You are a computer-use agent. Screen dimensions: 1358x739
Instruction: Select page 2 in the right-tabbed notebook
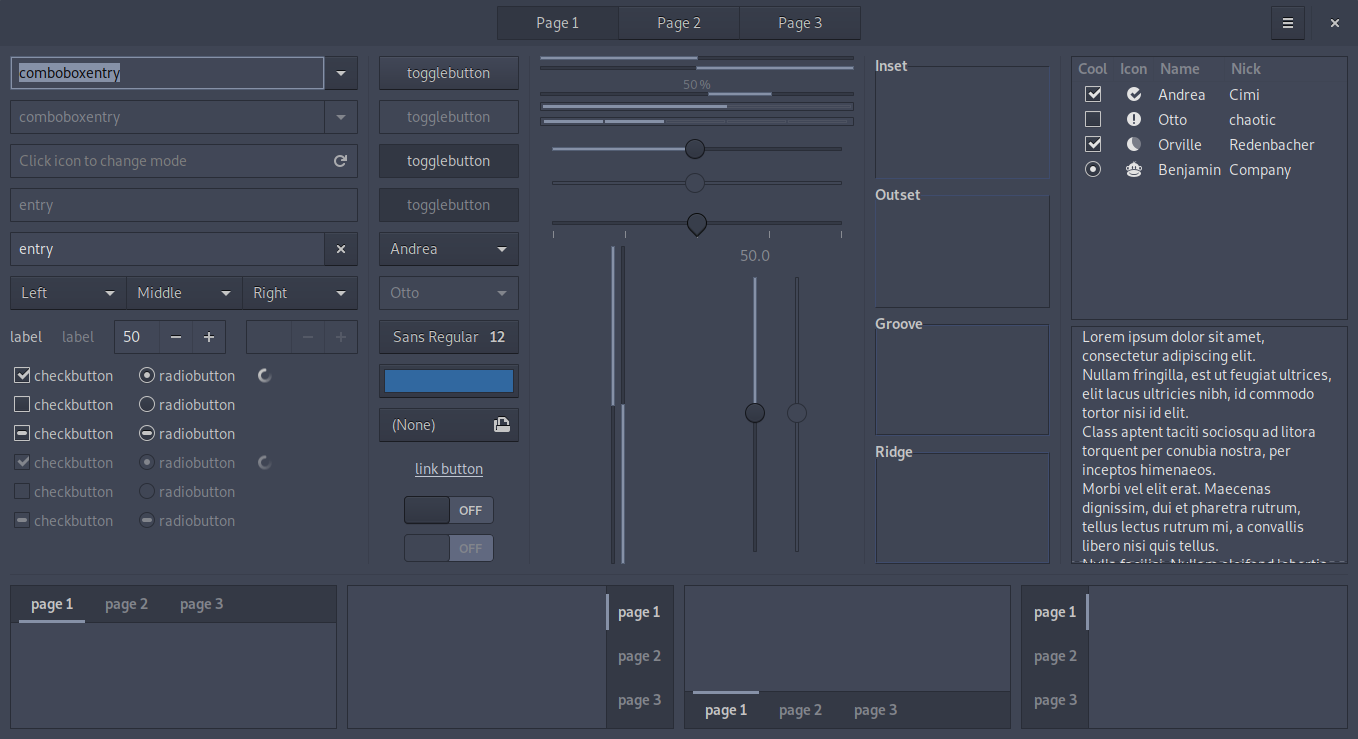point(640,656)
